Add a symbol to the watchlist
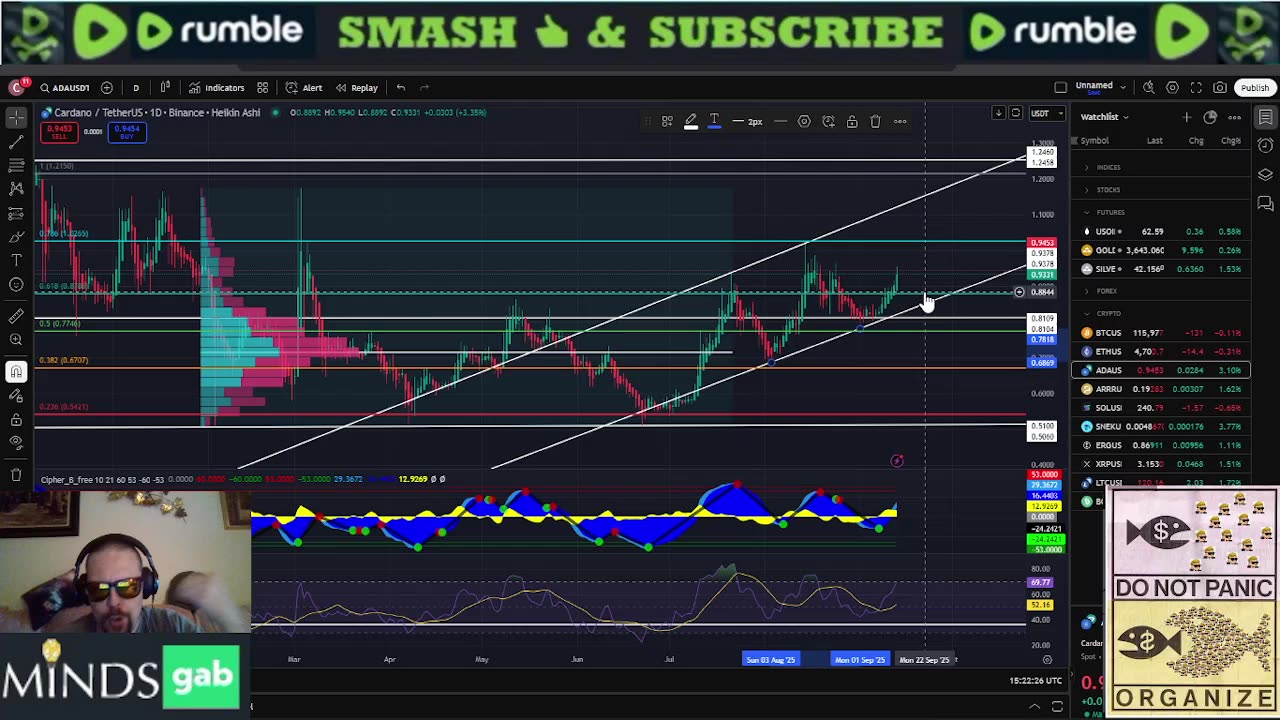The image size is (1280, 720). 1187,117
